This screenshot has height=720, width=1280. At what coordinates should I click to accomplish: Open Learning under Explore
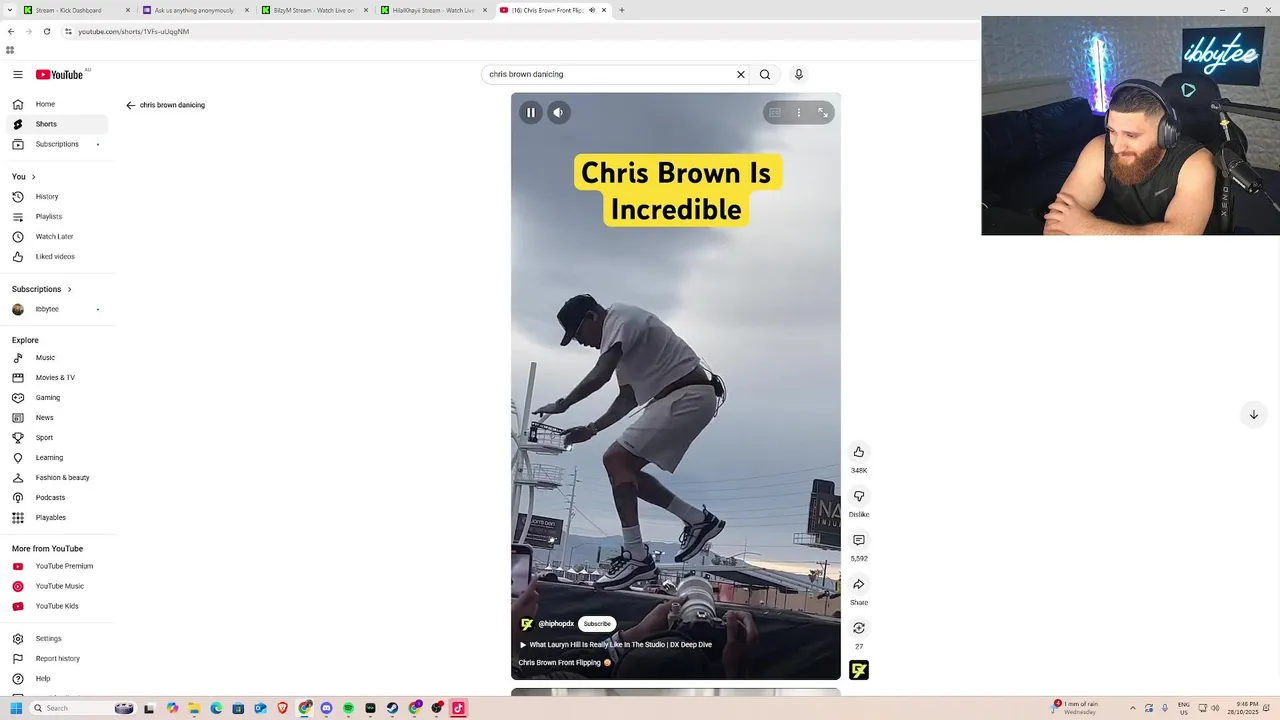57,458
